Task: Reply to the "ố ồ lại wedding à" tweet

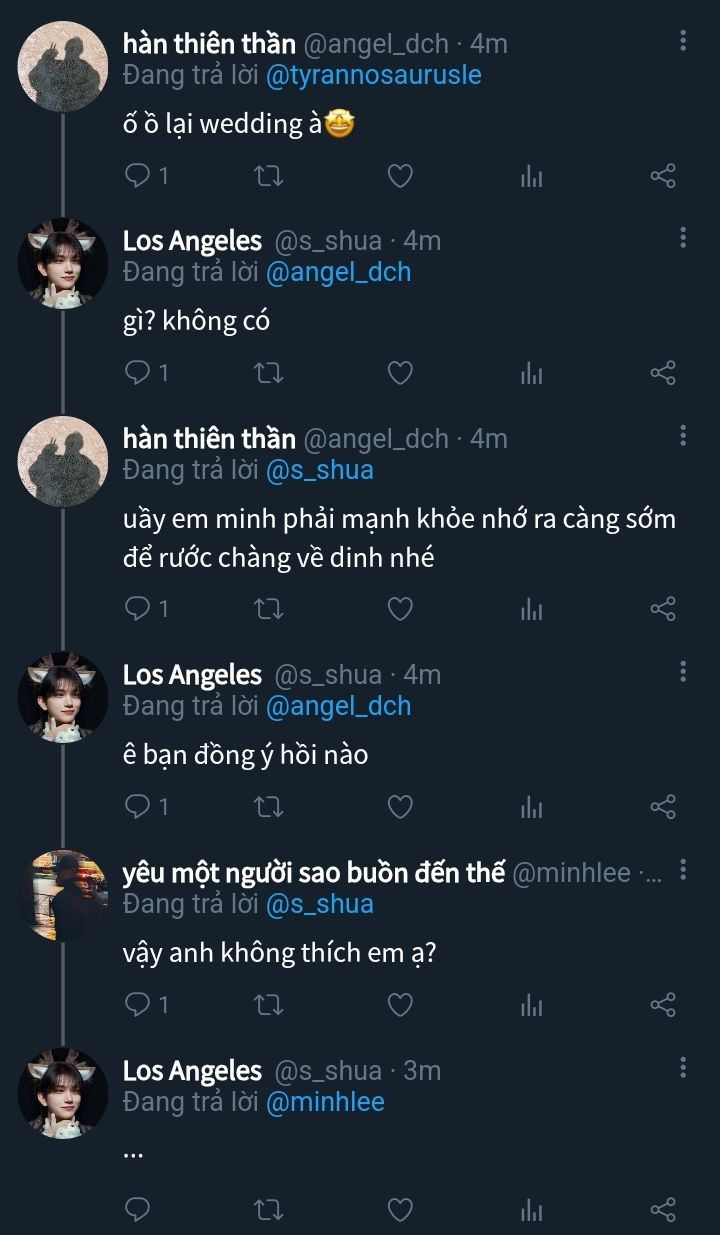Action: (137, 177)
